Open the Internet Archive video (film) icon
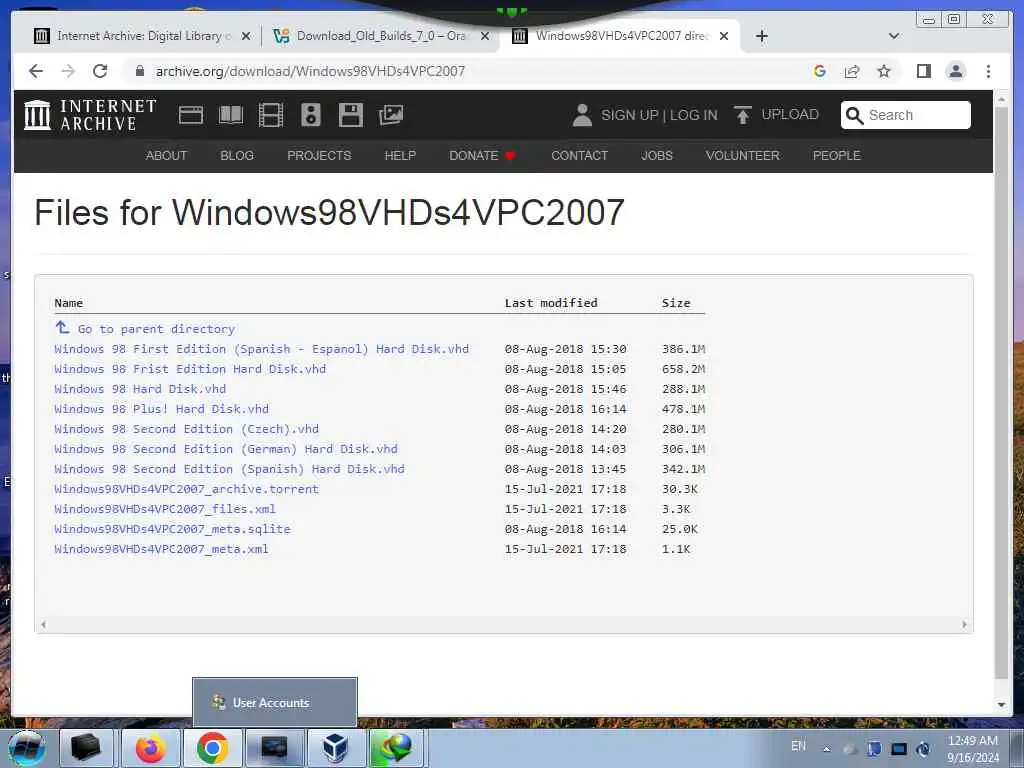Image resolution: width=1024 pixels, height=768 pixels. (270, 116)
